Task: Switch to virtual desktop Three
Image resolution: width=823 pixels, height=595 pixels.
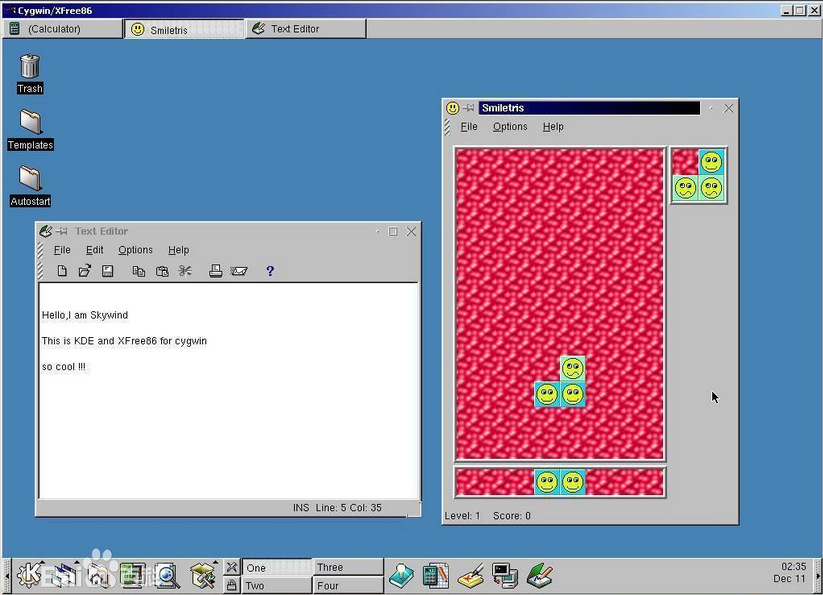Action: coord(348,567)
